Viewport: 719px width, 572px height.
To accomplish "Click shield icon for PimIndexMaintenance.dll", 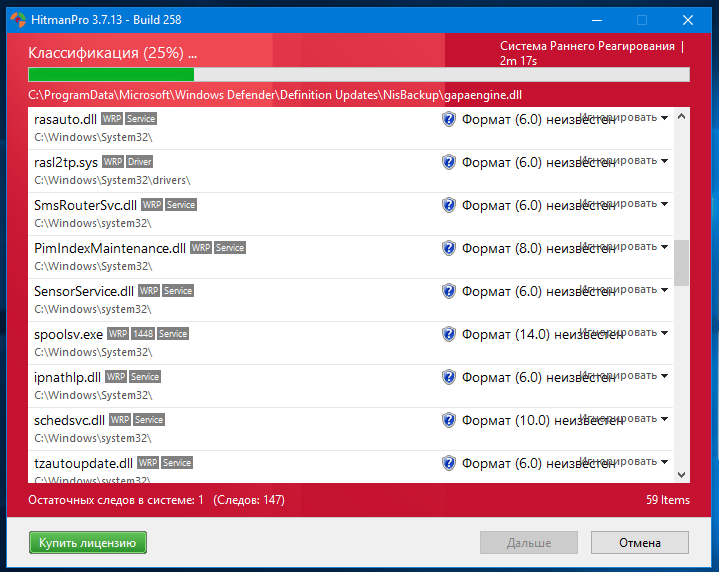I will tap(448, 248).
